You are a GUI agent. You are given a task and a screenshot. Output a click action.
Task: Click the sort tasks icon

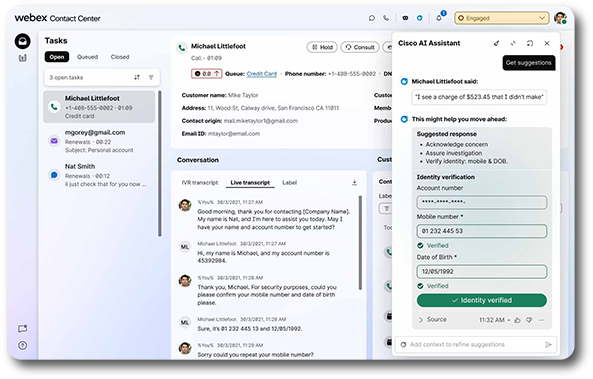coord(137,77)
